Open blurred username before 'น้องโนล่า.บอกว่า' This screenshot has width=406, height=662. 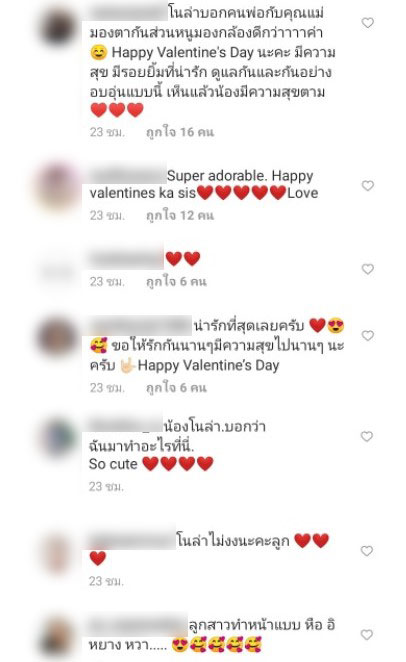click(125, 425)
